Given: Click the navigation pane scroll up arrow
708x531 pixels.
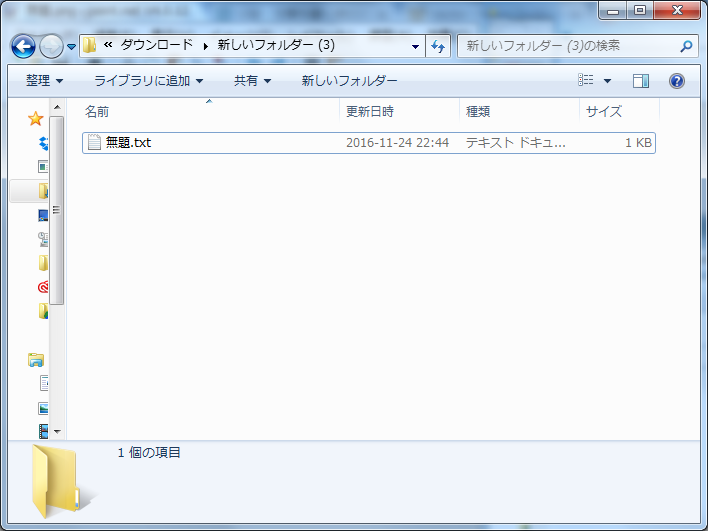Looking at the screenshot, I should pyautogui.click(x=57, y=107).
